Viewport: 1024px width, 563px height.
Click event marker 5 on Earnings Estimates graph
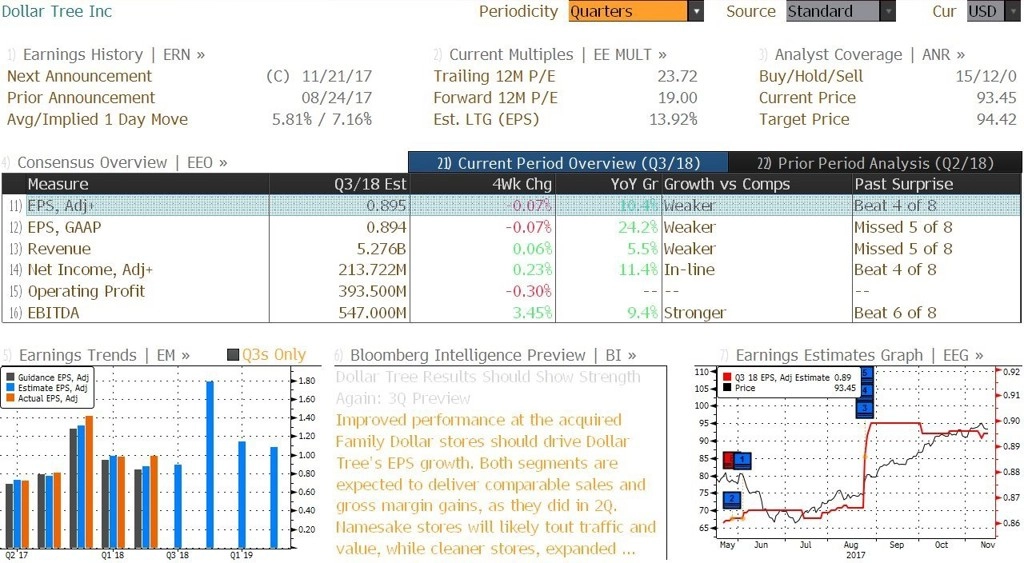click(x=867, y=374)
